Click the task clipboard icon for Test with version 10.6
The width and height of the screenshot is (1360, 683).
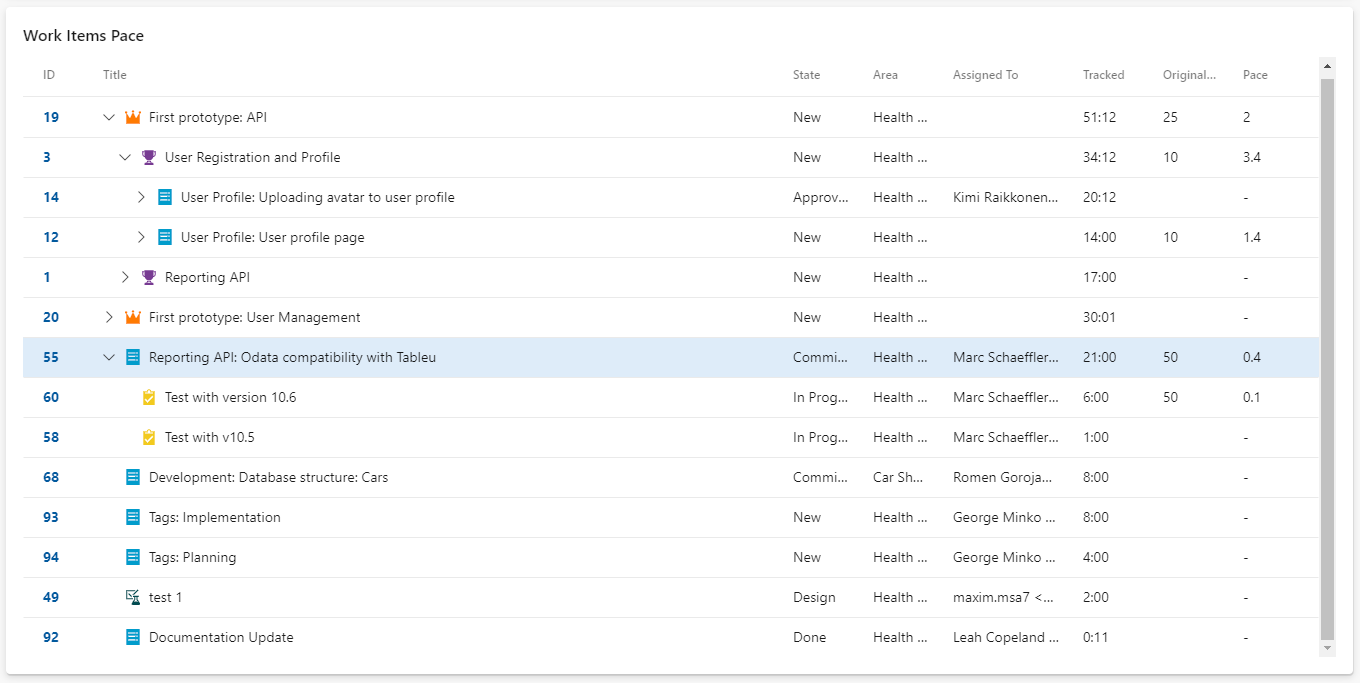click(149, 397)
